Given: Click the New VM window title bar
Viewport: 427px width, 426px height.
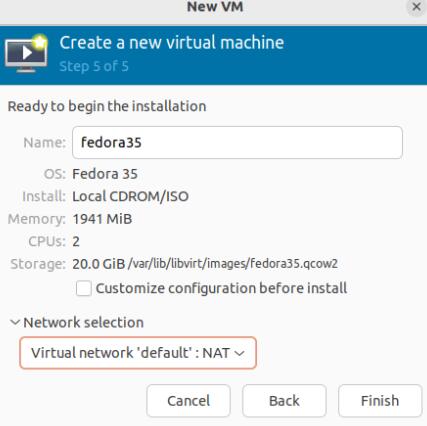Looking at the screenshot, I should click(215, 7).
